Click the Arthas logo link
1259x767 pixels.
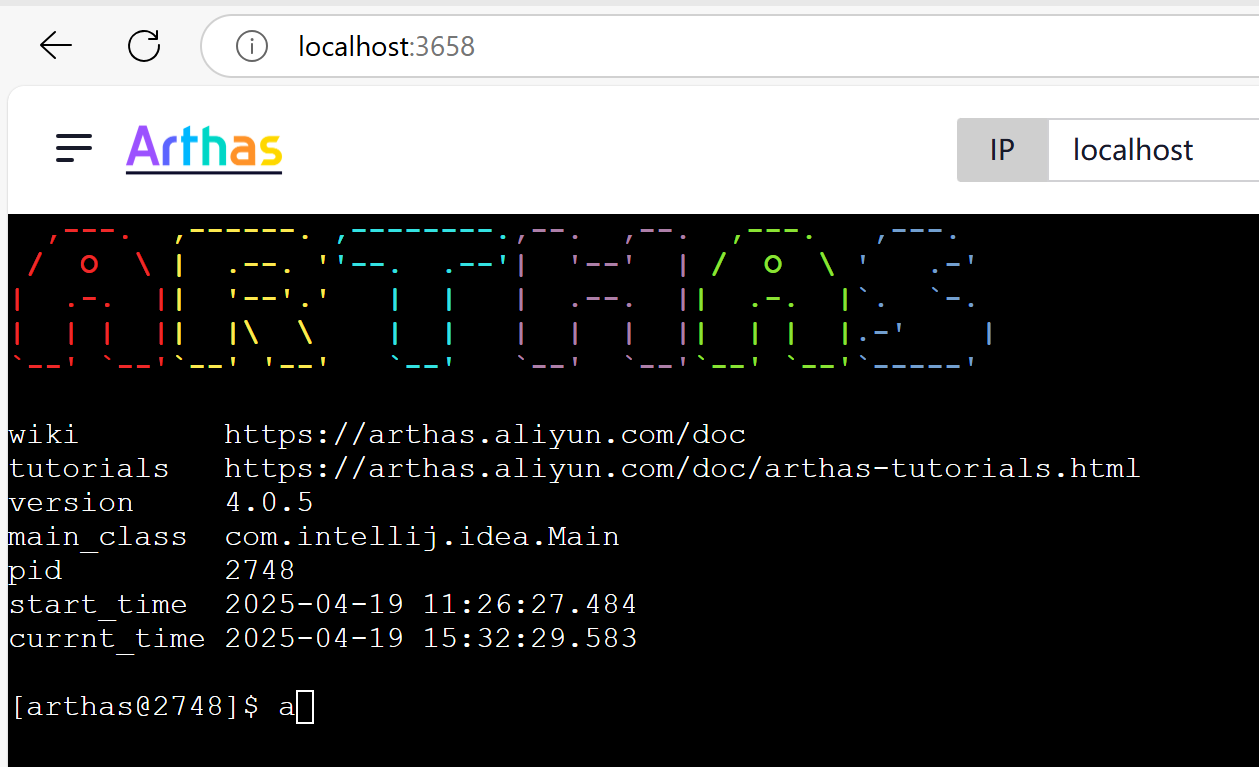pyautogui.click(x=204, y=149)
